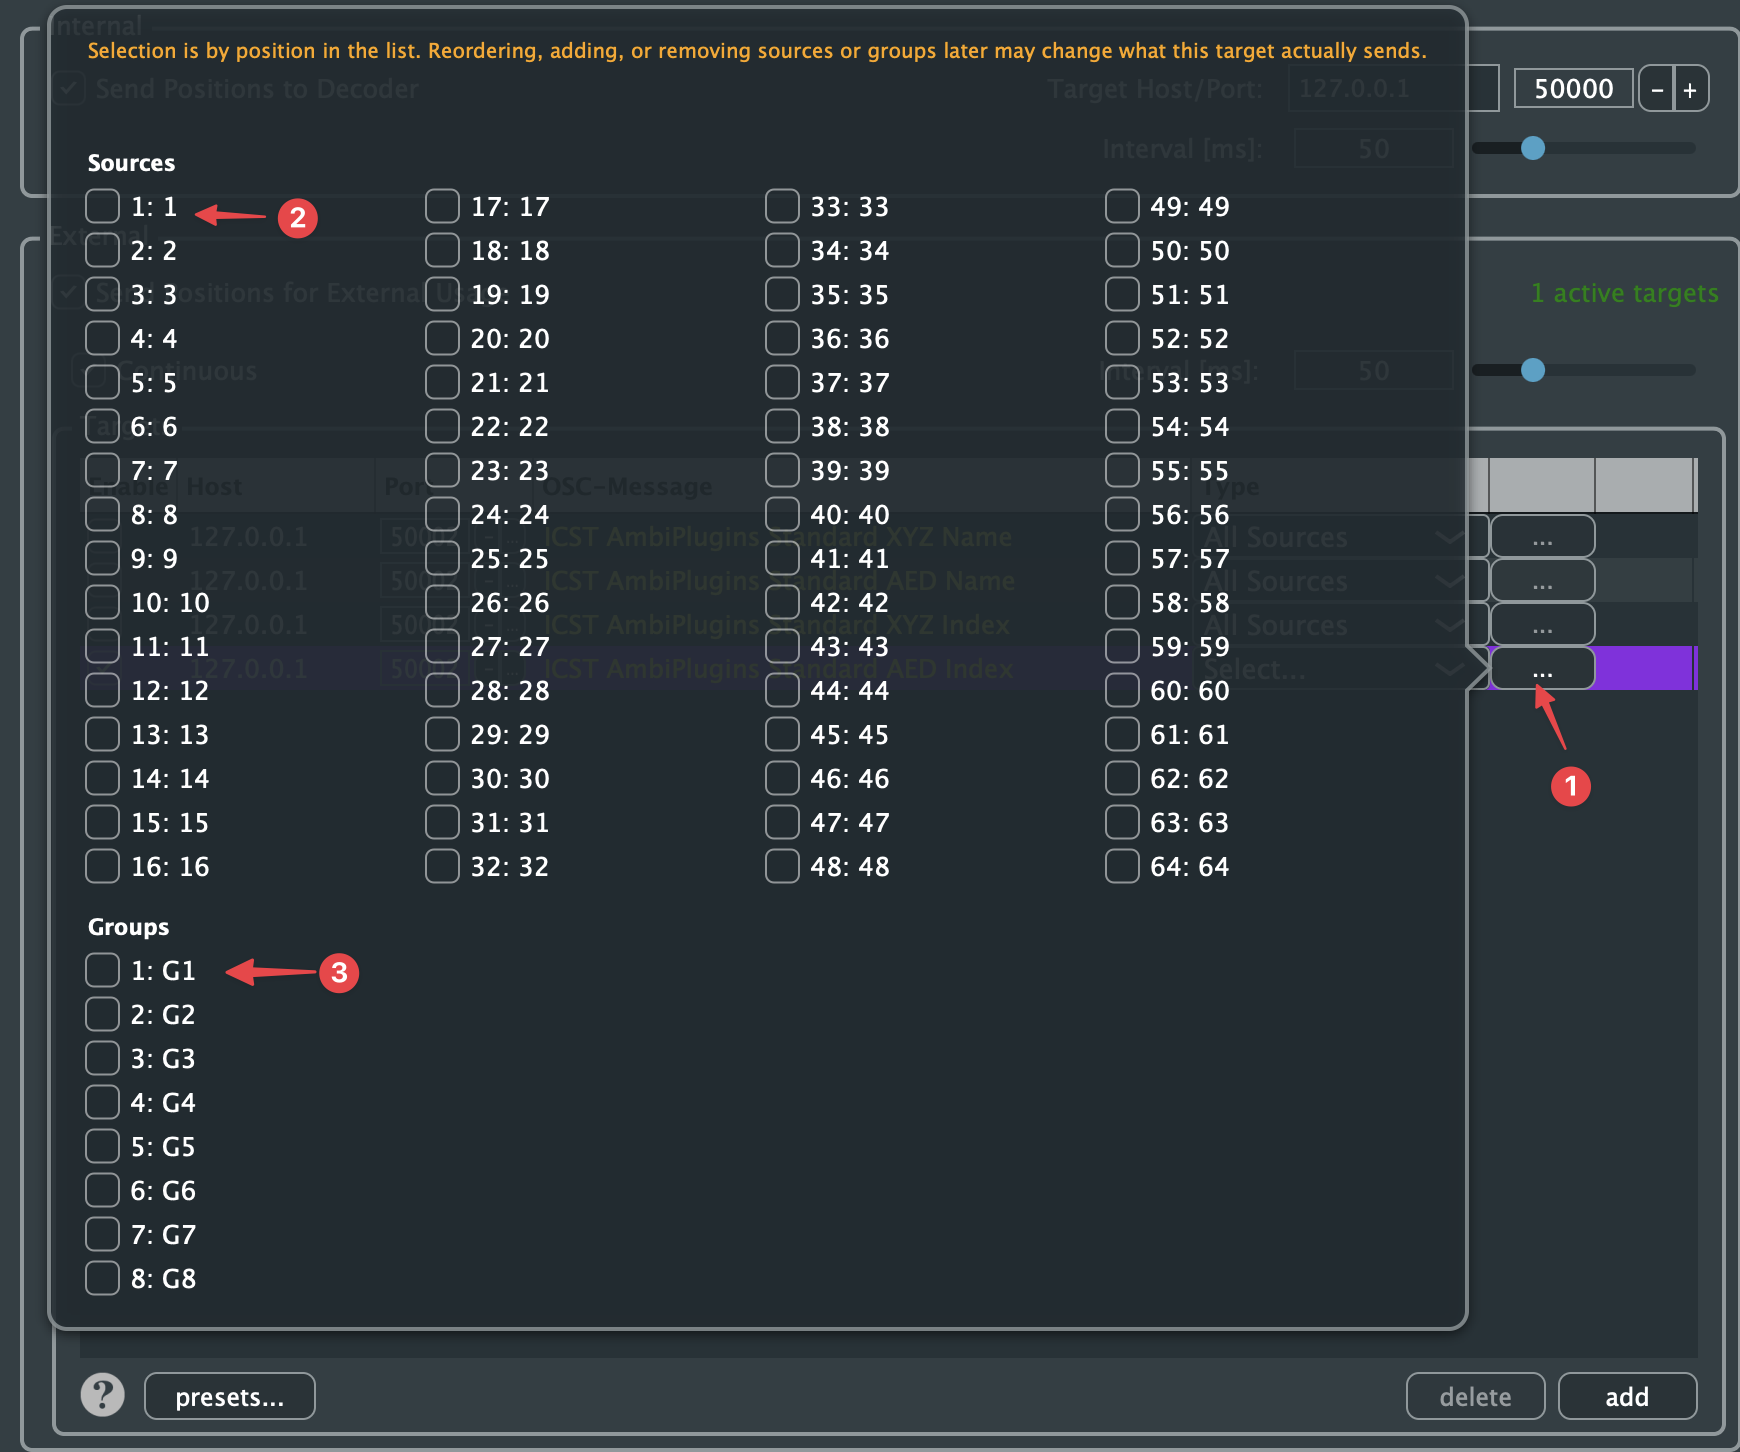Viewport: 1740px width, 1452px height.
Task: Check source 21: 21 checkbox
Action: click(442, 382)
